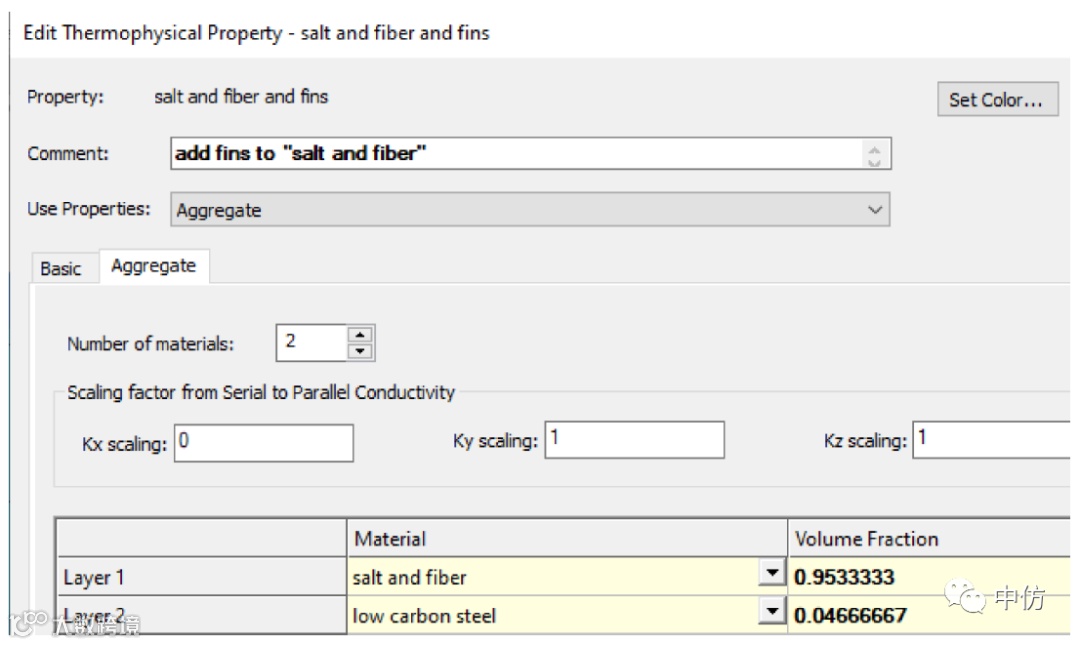Decrease the number of materials

coord(360,351)
